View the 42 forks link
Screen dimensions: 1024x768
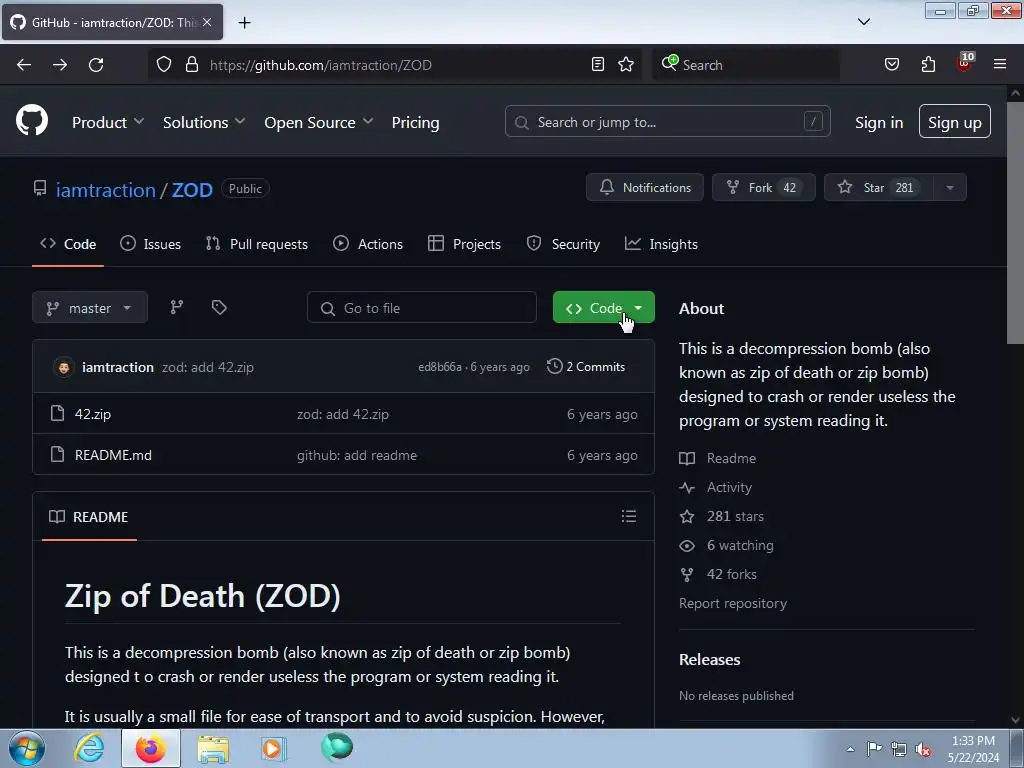click(x=718, y=574)
